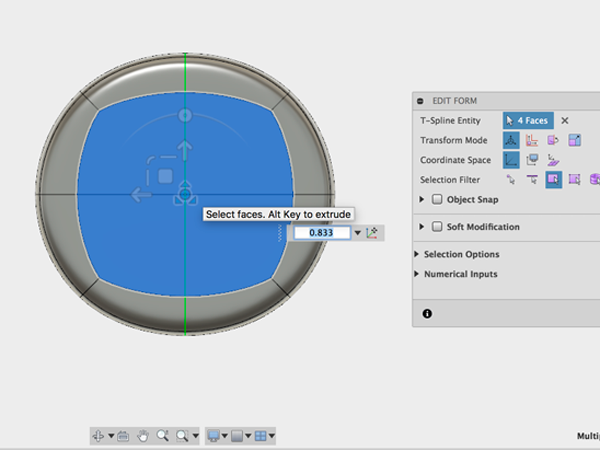Viewport: 600px width, 450px height.
Task: Open the Orbit type dropdown arrow
Action: [111, 436]
